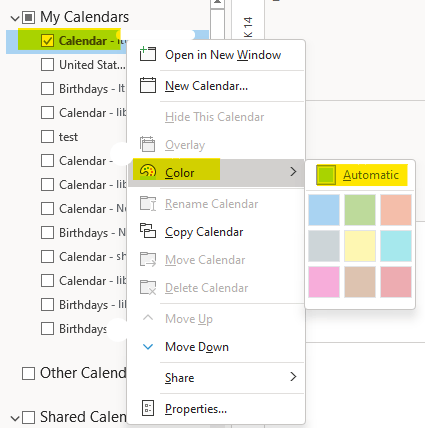Image resolution: width=425 pixels, height=428 pixels.
Task: Click the Properties icon in context menu
Action: pyautogui.click(x=148, y=408)
